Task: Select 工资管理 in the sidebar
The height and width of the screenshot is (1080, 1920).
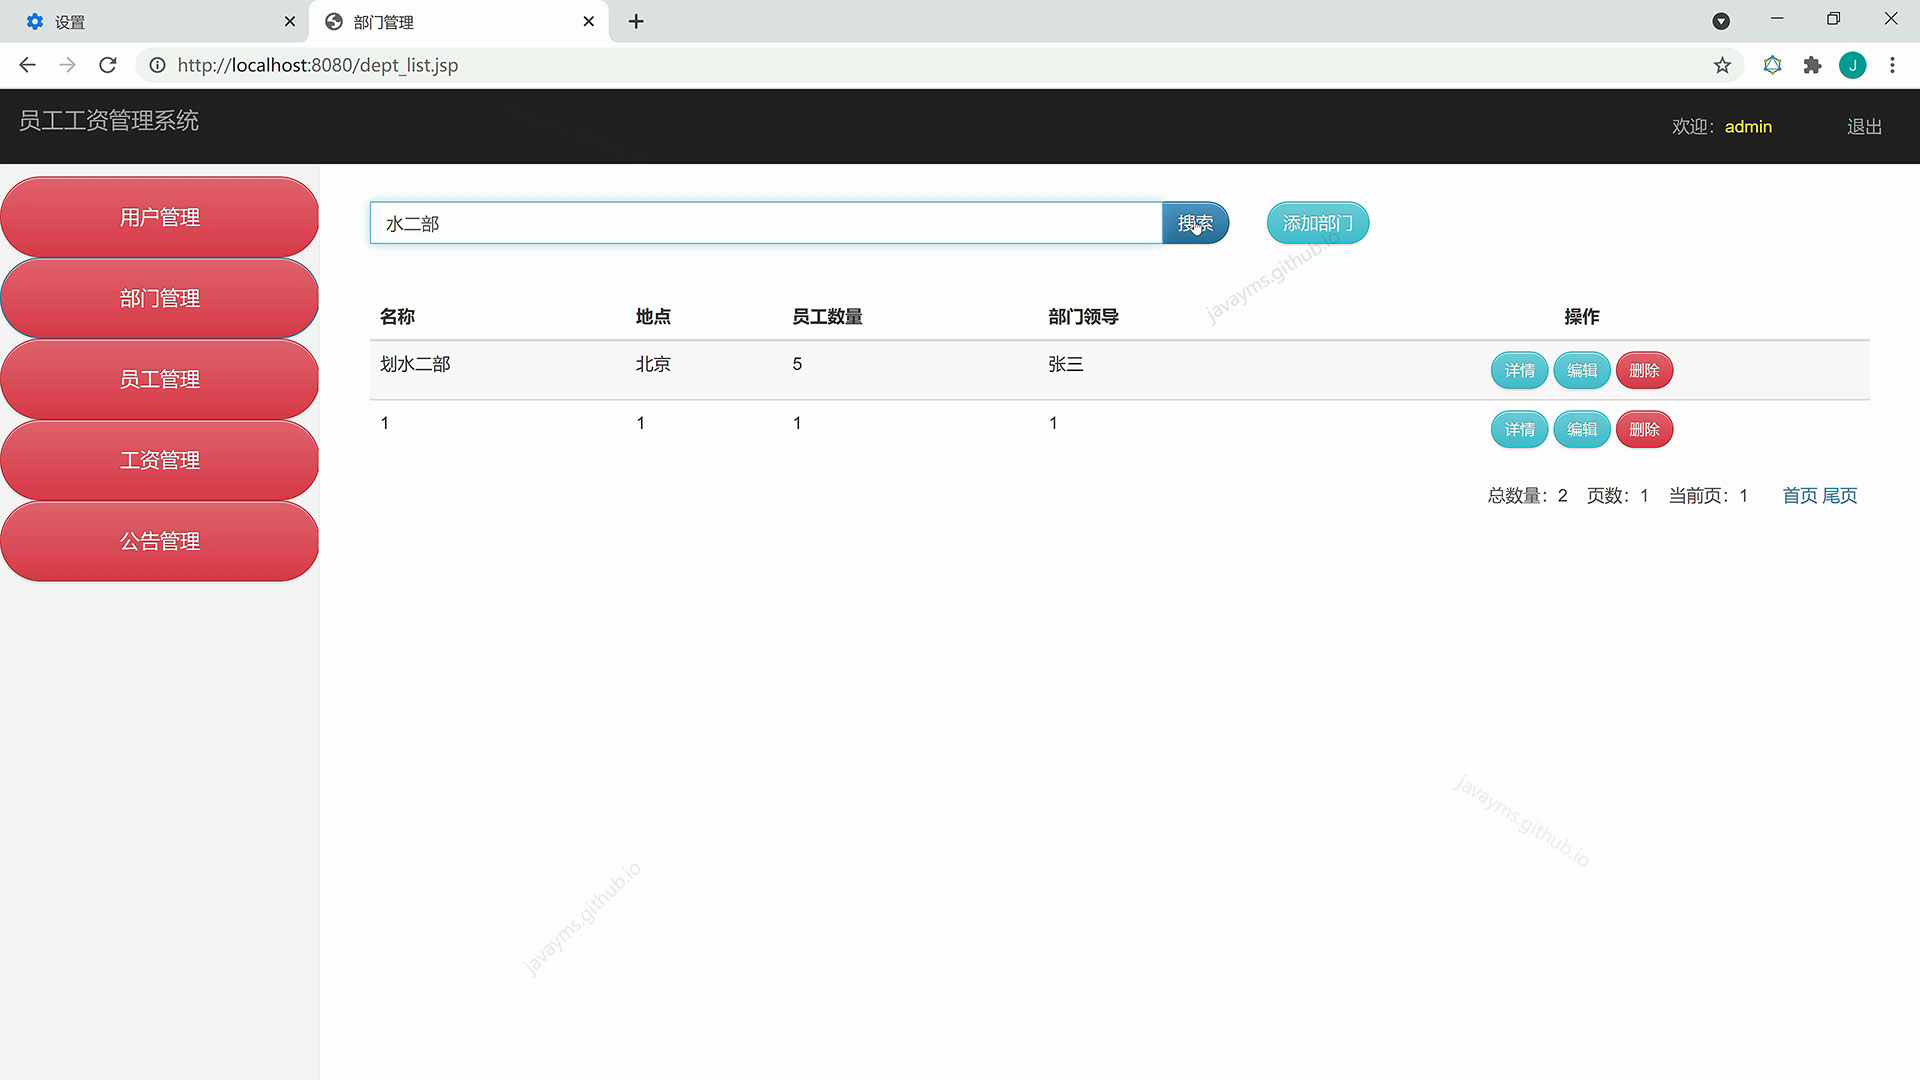Action: (160, 460)
